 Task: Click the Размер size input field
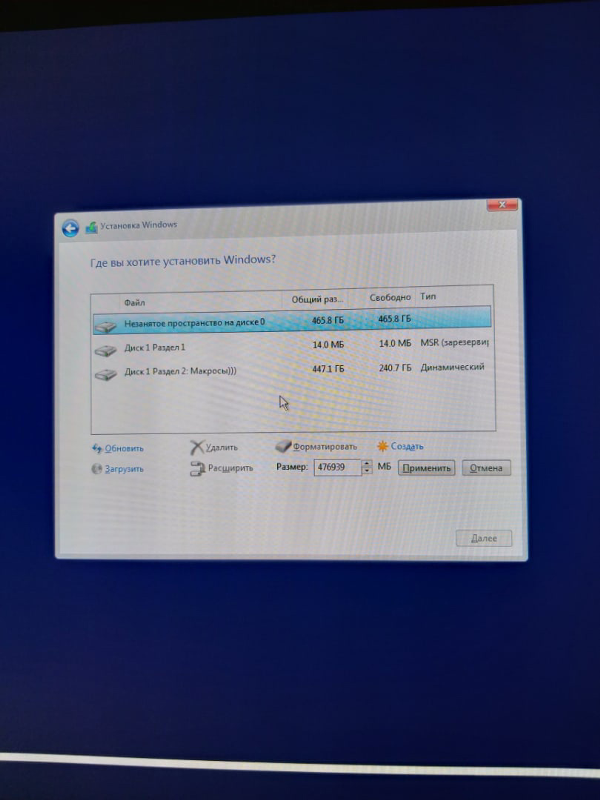(x=337, y=467)
